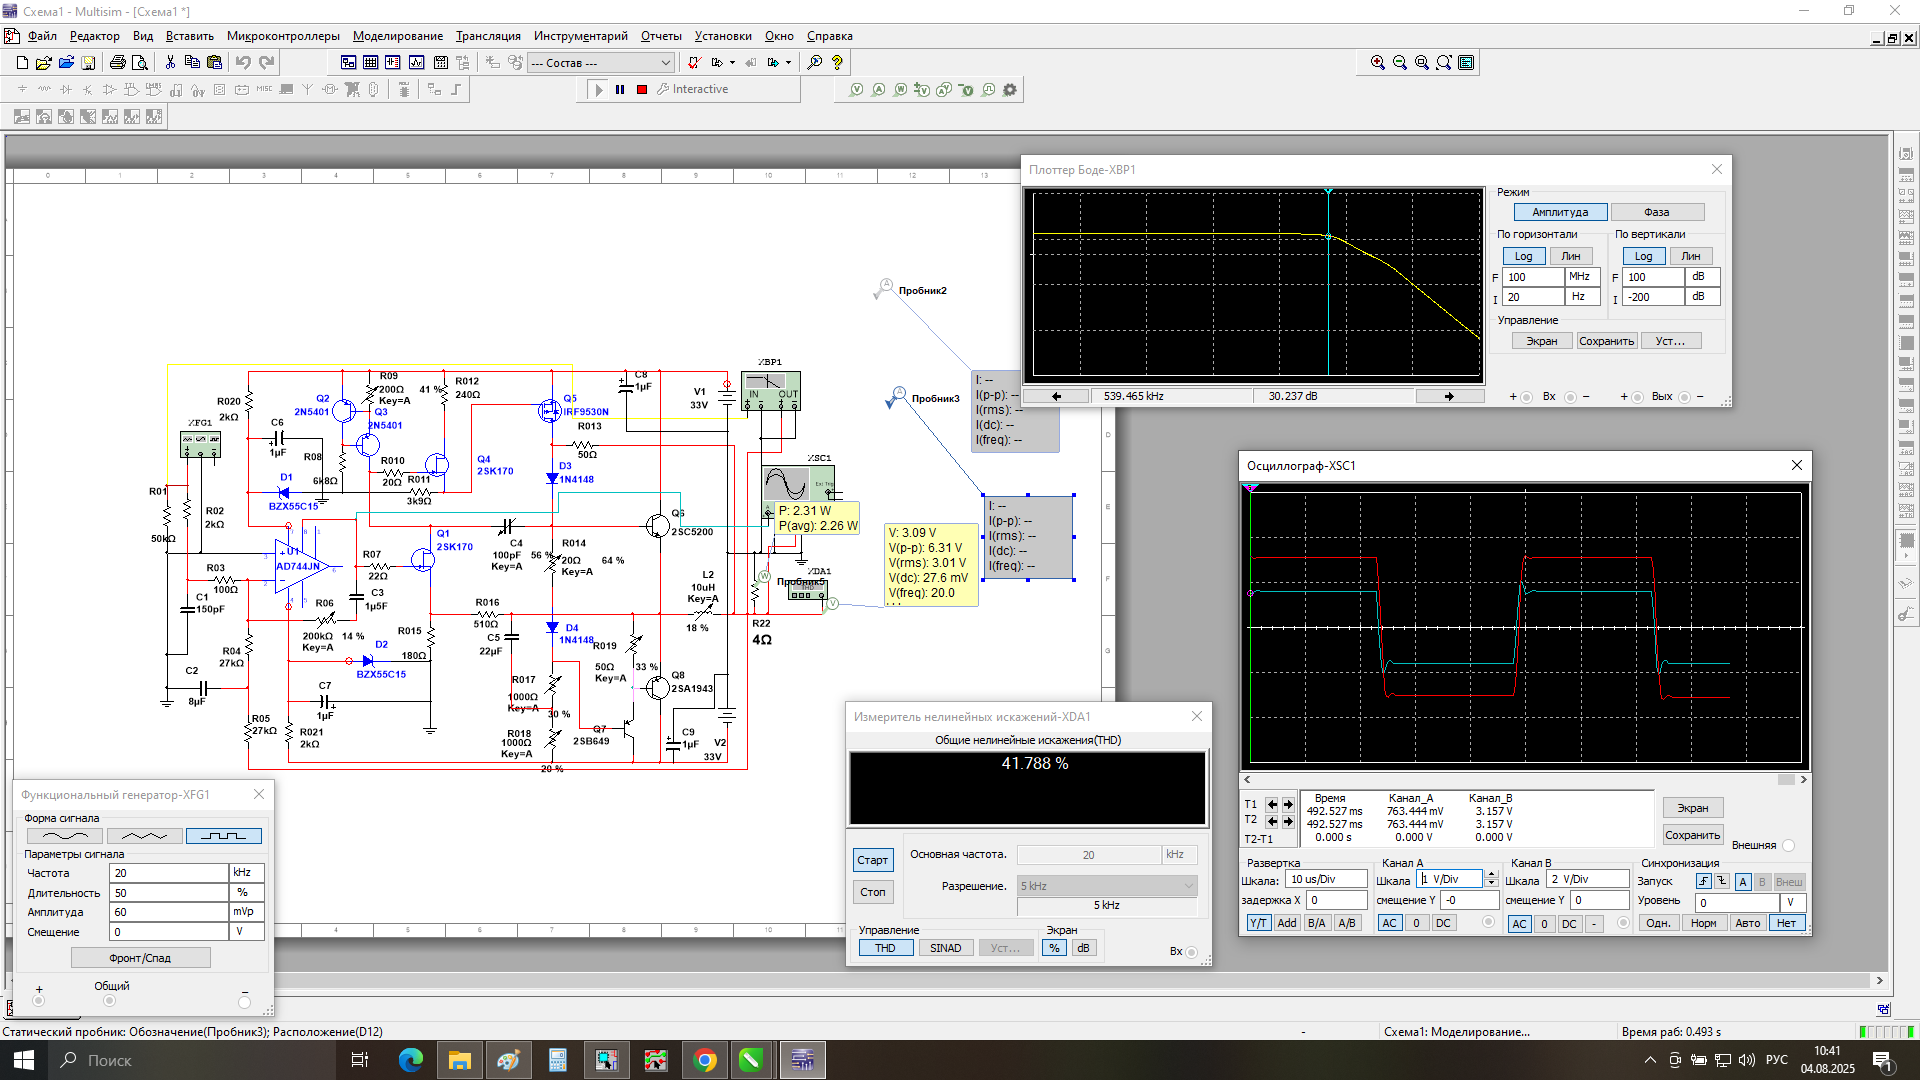
Task: Select square waveform in function generator
Action: [224, 836]
